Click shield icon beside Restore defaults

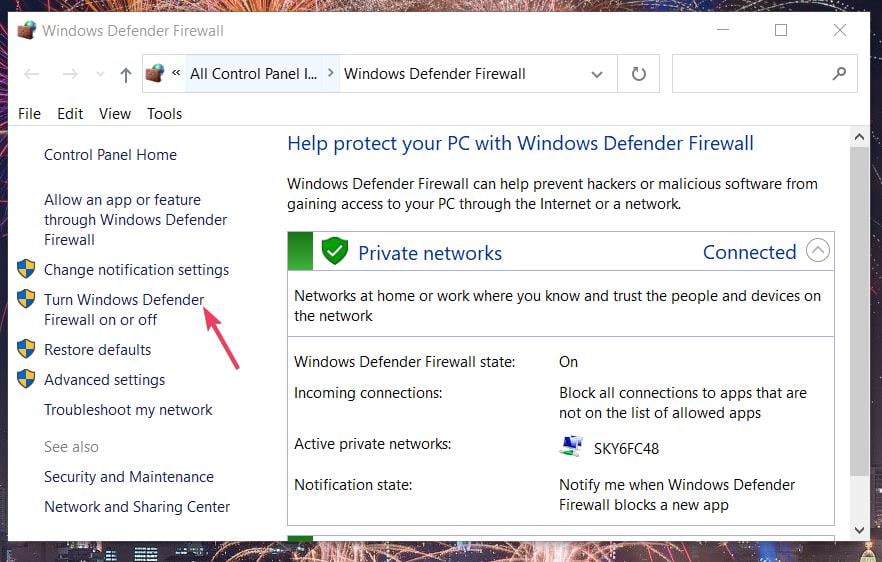point(26,349)
